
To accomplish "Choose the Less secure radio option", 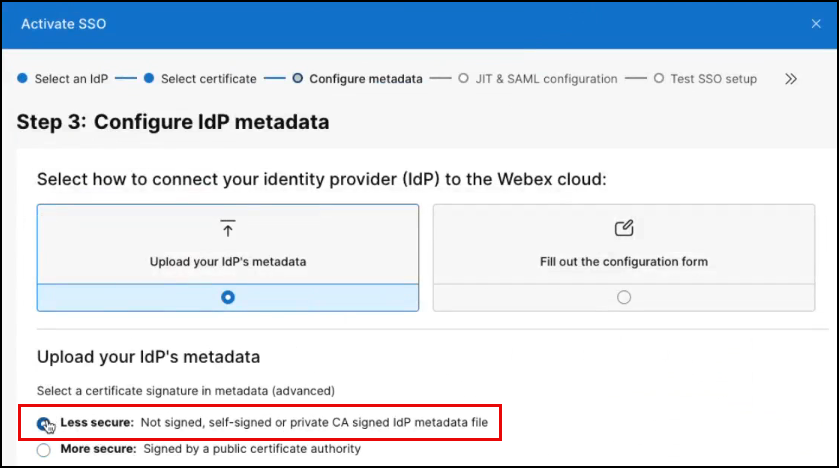I will [x=44, y=423].
